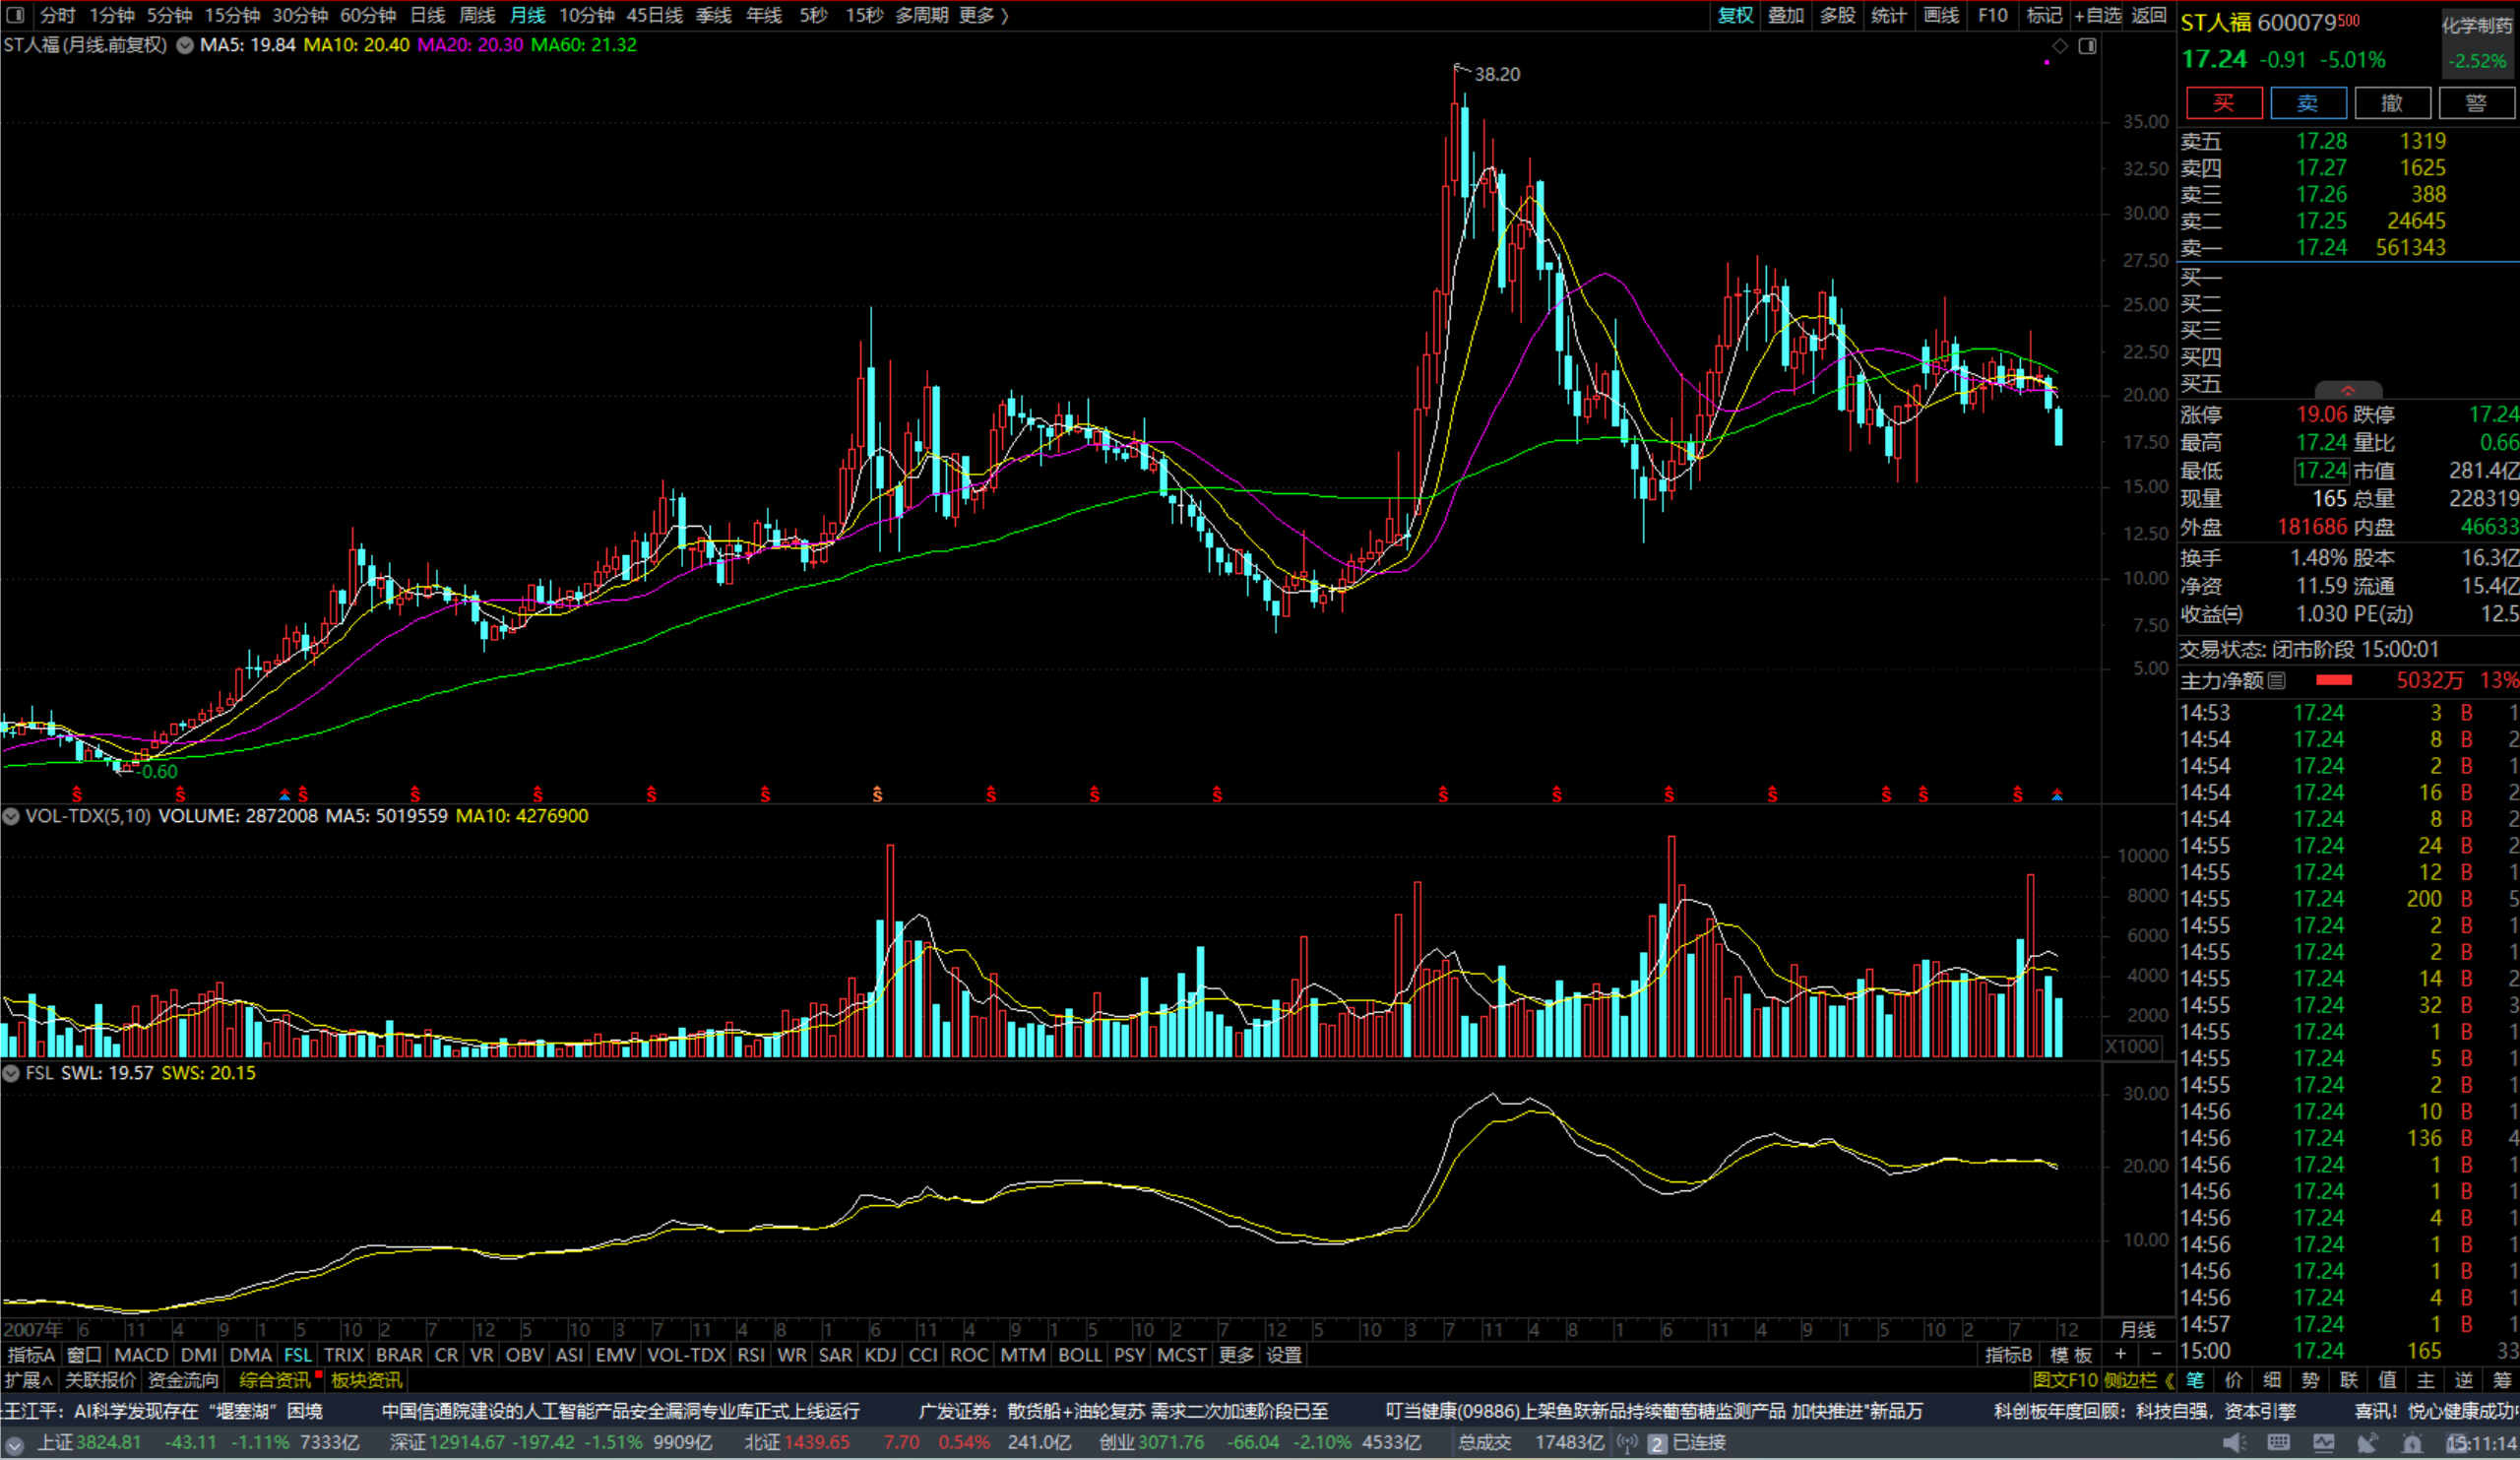Click the satellite dish connection icon
Screen dimensions: 2520x1460
coord(2367,1443)
